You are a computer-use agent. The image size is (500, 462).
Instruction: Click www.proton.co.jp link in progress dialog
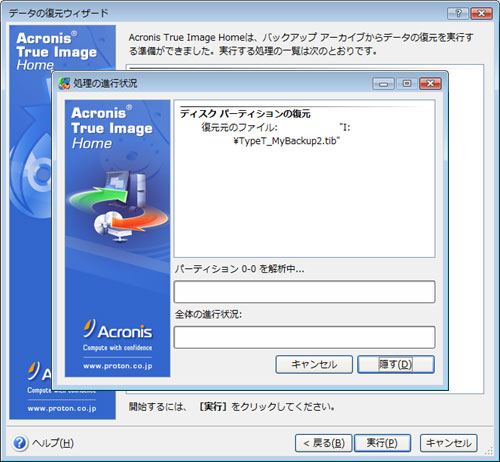point(118,366)
